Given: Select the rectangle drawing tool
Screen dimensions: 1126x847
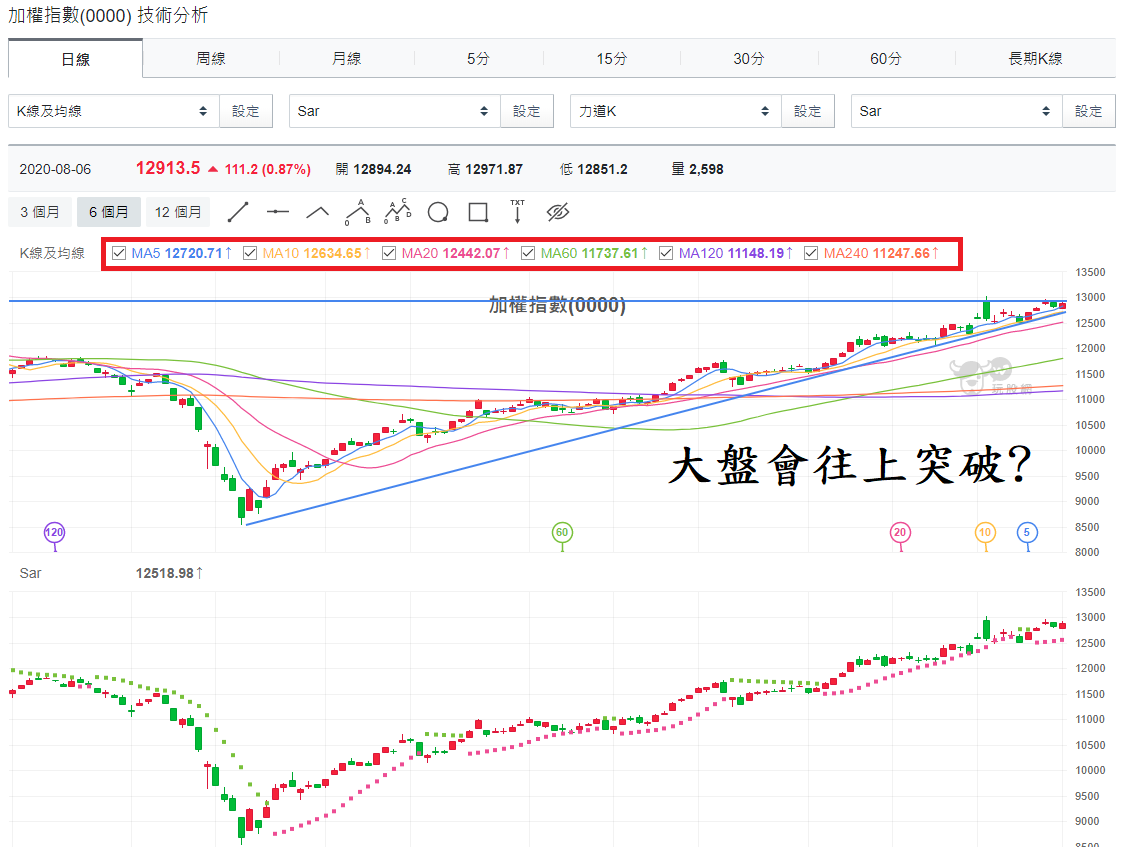Looking at the screenshot, I should click(478, 213).
